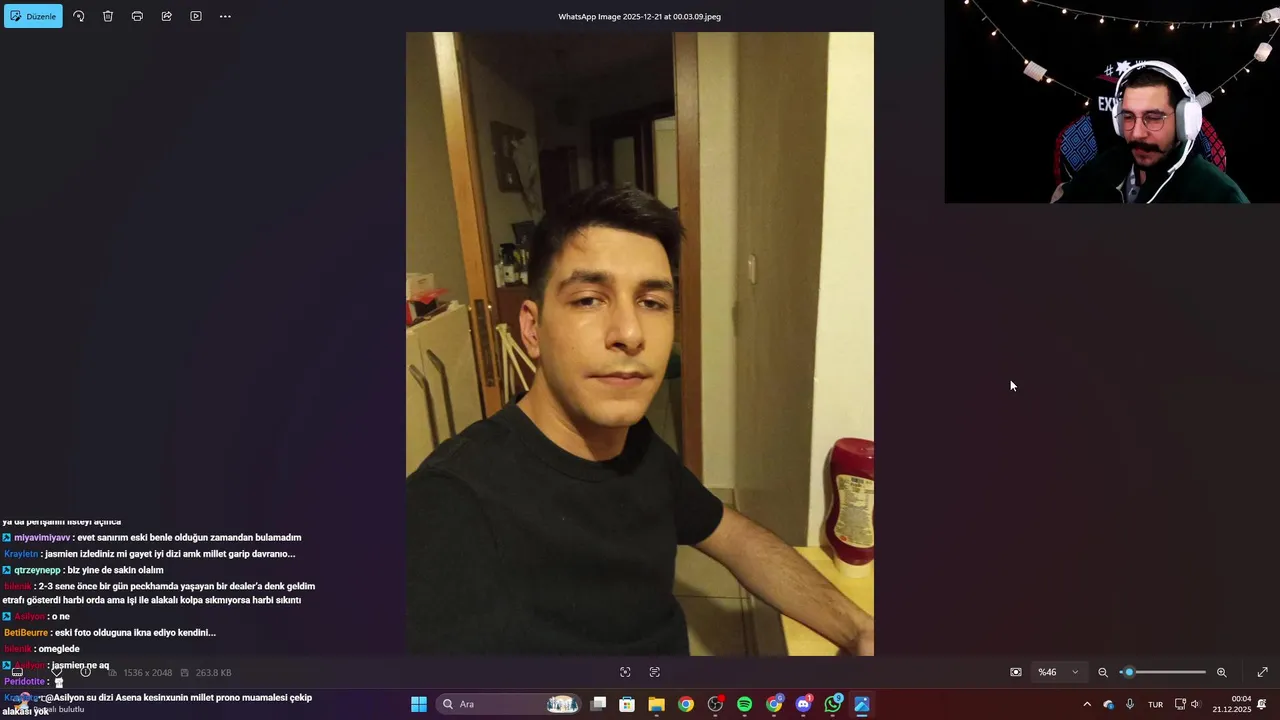The width and height of the screenshot is (1280, 720).
Task: Start slideshow with the play icon
Action: [x=196, y=16]
